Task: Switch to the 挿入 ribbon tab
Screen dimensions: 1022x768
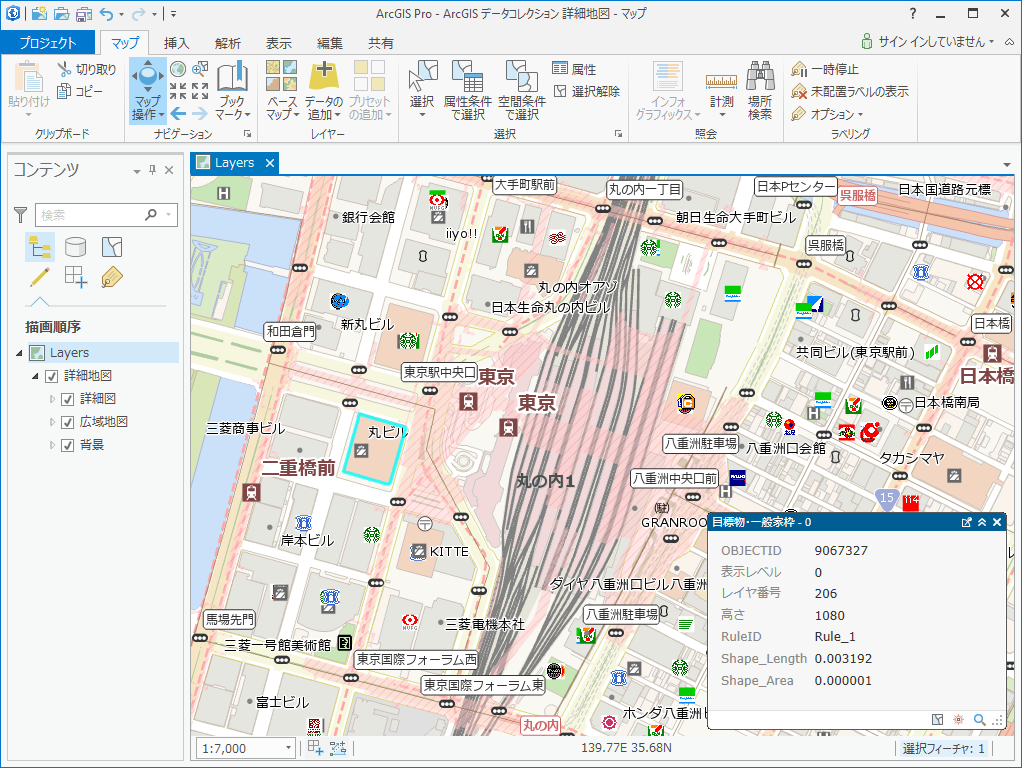Action: click(x=176, y=43)
